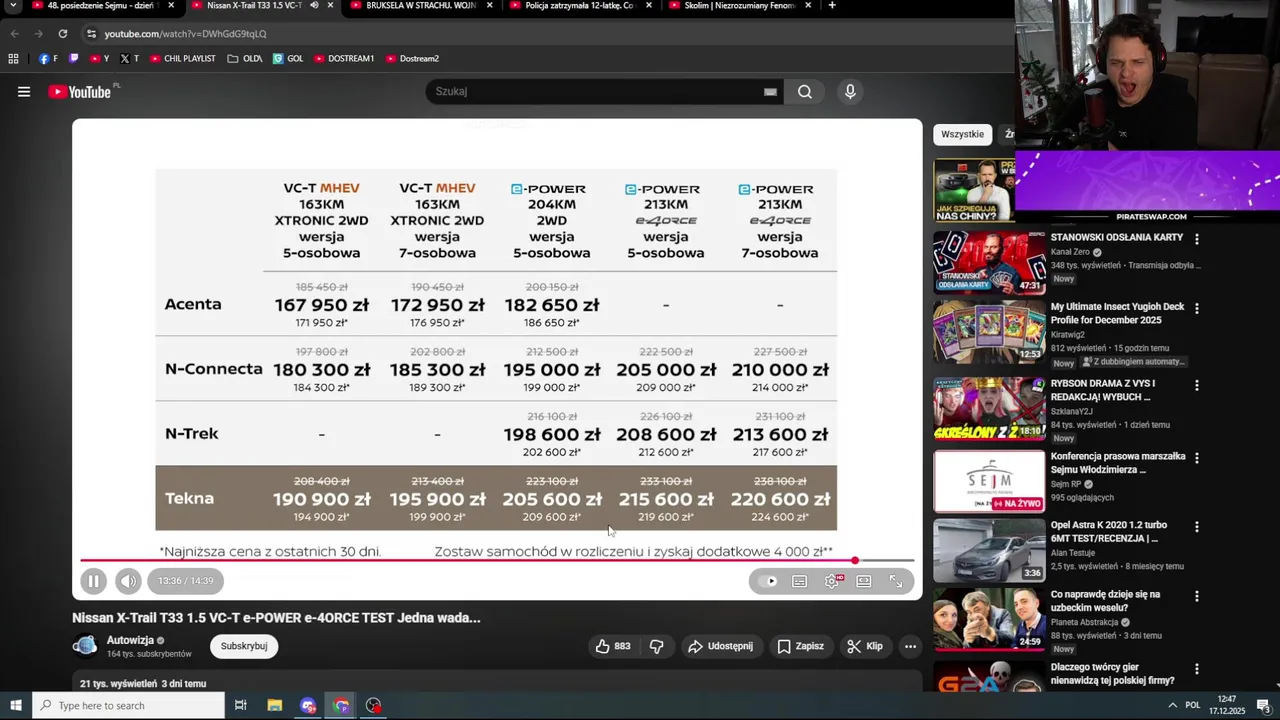Open File Explorer from the taskbar
This screenshot has height=720, width=1280.
point(275,706)
